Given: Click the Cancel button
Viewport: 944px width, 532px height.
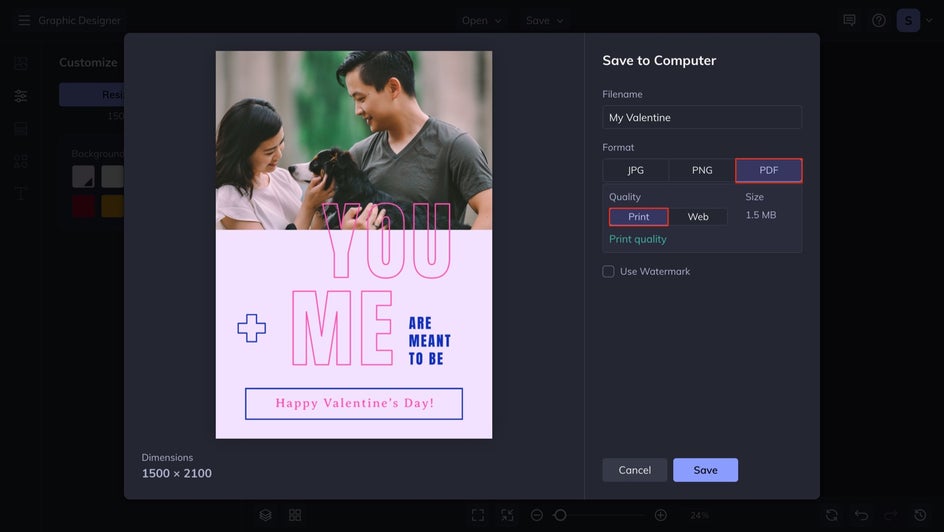Looking at the screenshot, I should click(x=635, y=470).
